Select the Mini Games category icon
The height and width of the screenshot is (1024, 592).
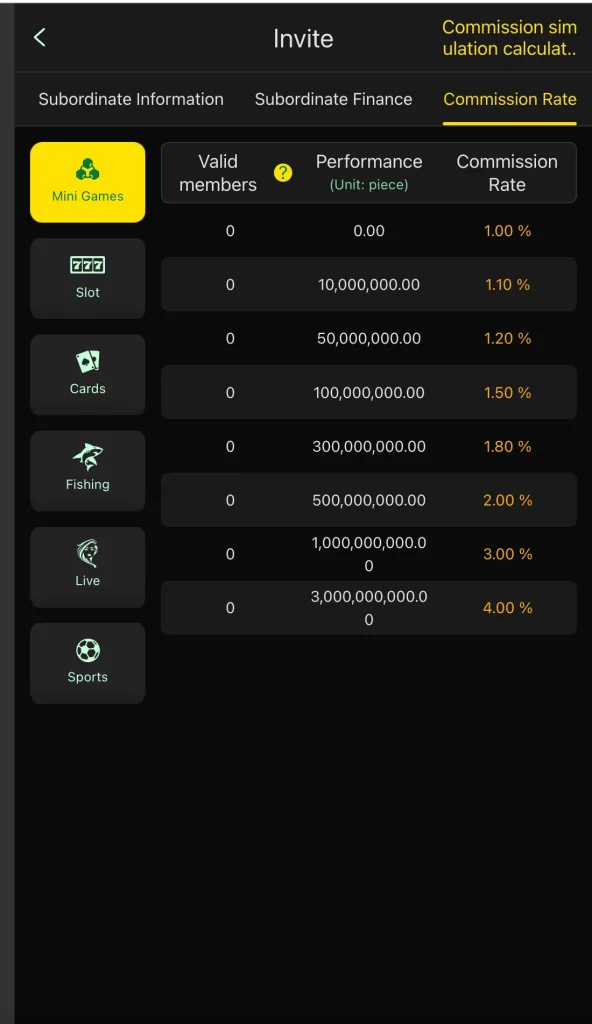click(x=88, y=182)
